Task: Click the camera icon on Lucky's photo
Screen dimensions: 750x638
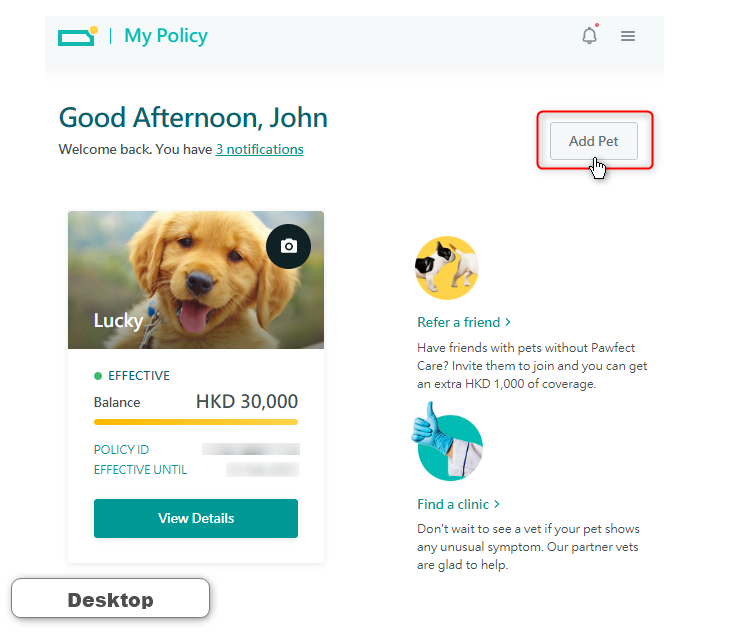Action: point(288,246)
